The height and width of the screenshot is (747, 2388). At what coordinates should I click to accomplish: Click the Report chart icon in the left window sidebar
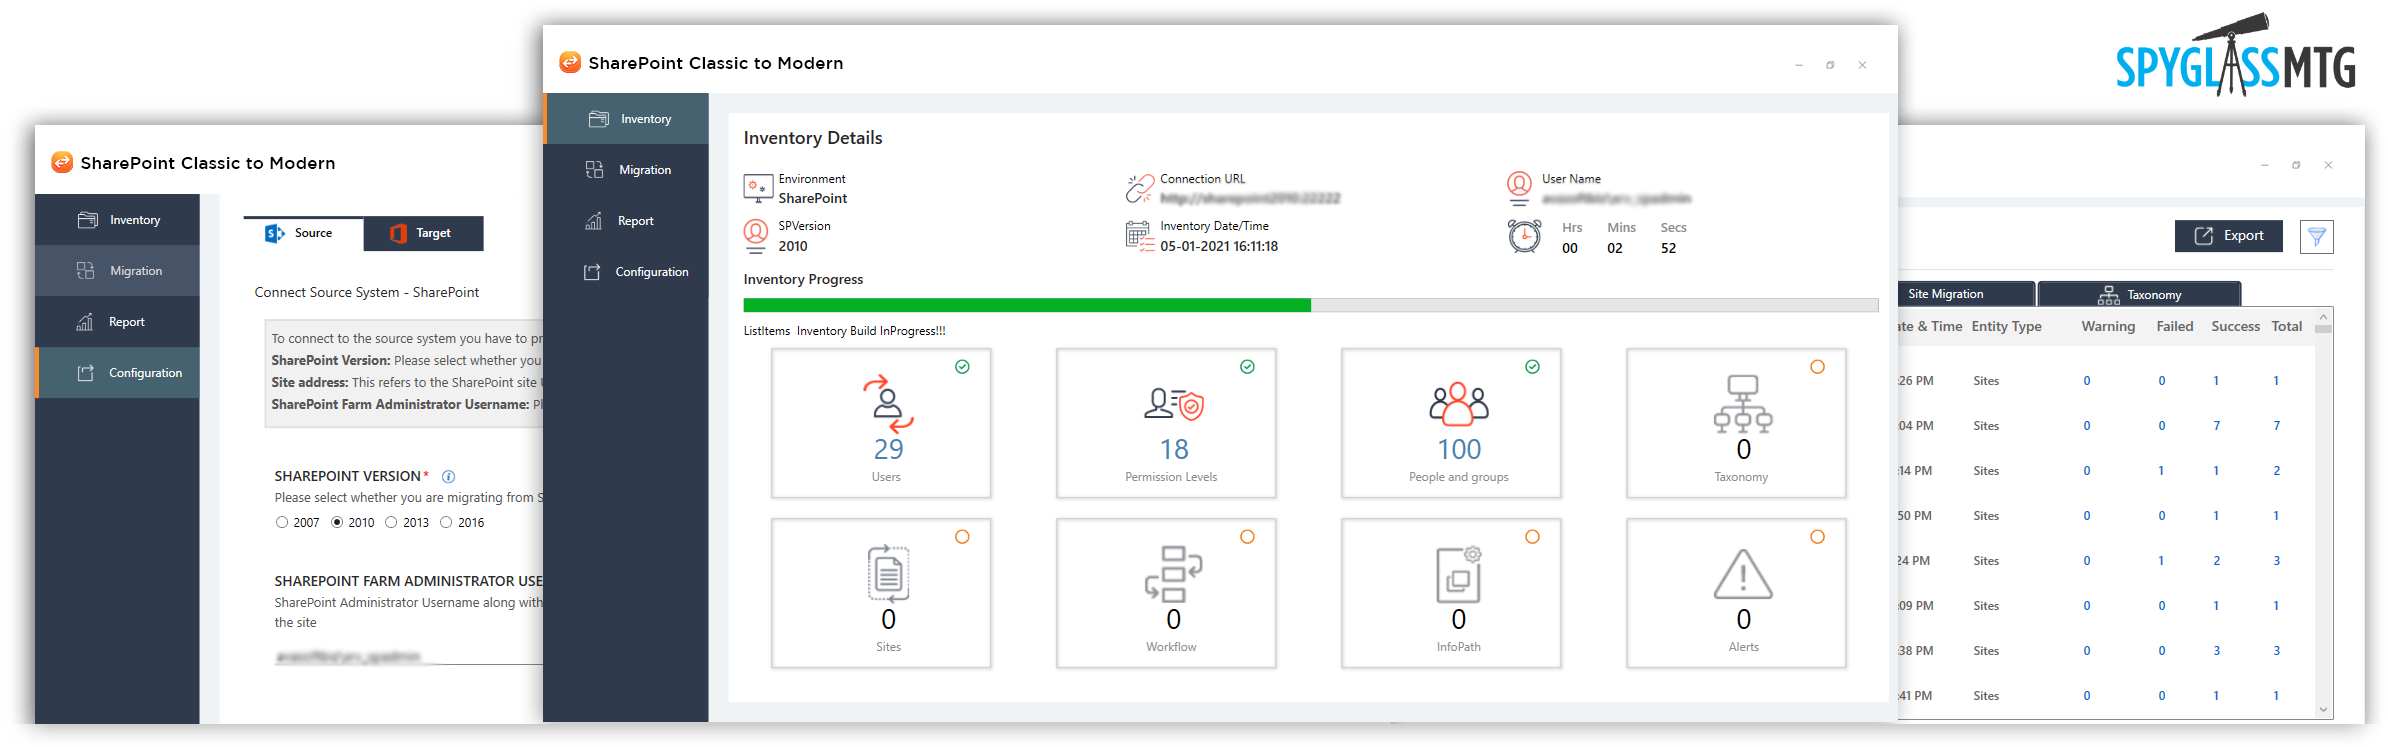[85, 322]
